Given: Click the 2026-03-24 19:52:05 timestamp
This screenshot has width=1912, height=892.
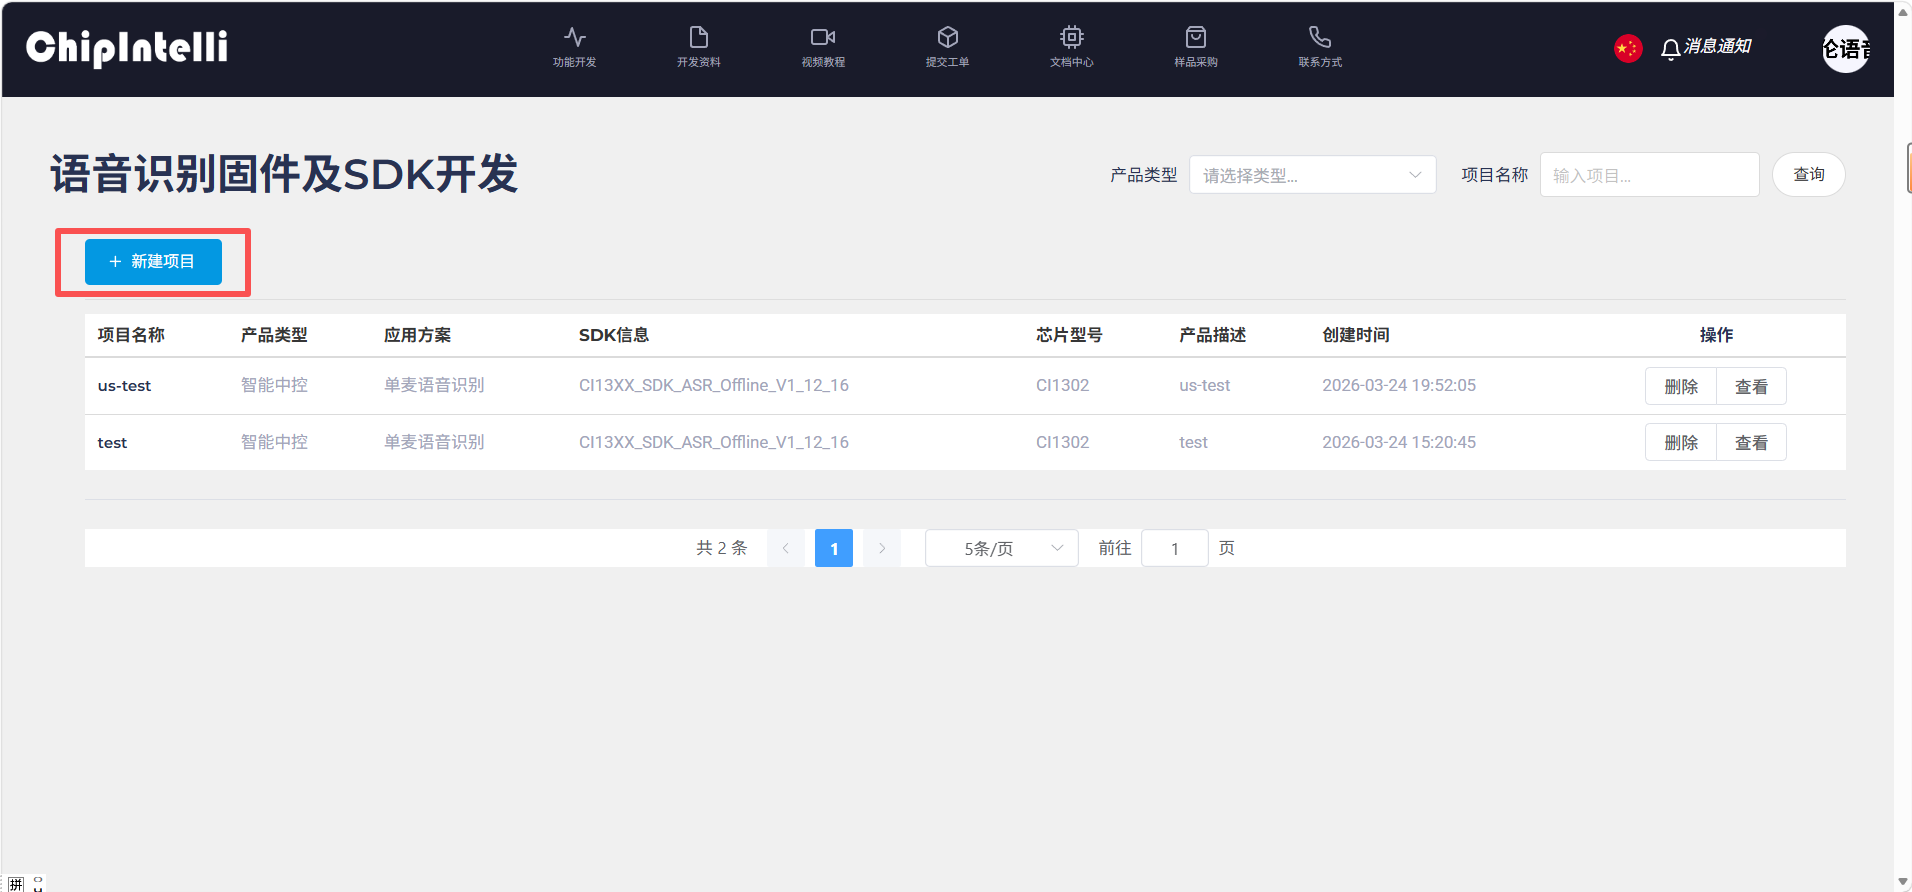Looking at the screenshot, I should (1399, 385).
